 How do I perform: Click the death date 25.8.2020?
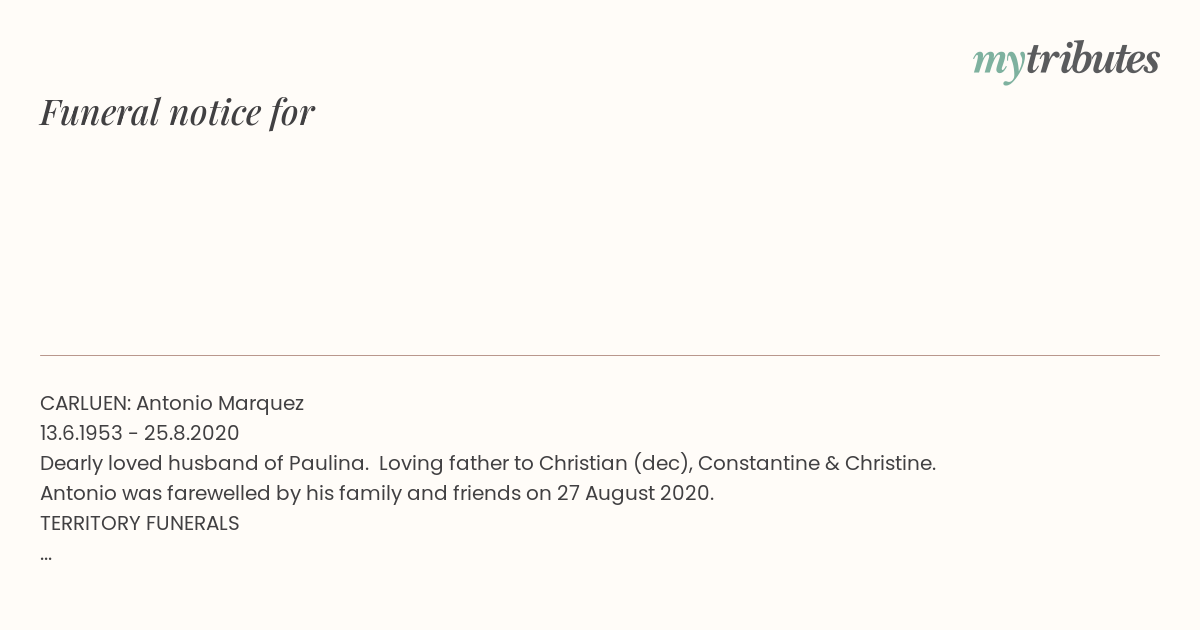point(192,433)
